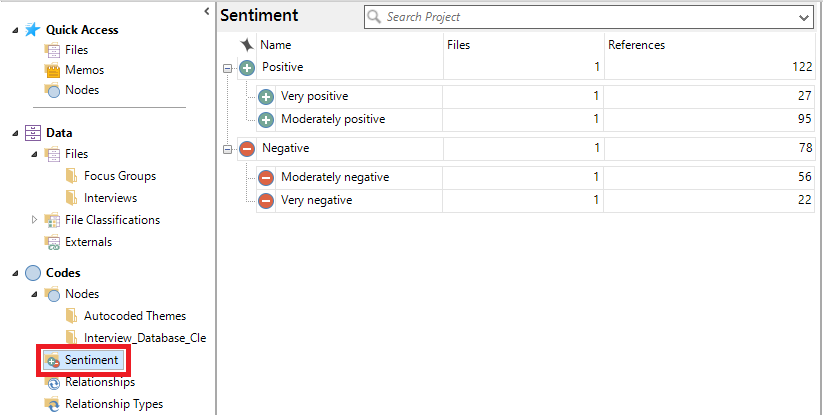This screenshot has width=823, height=415.
Task: Expand the File Classifications branch
Action: [35, 220]
